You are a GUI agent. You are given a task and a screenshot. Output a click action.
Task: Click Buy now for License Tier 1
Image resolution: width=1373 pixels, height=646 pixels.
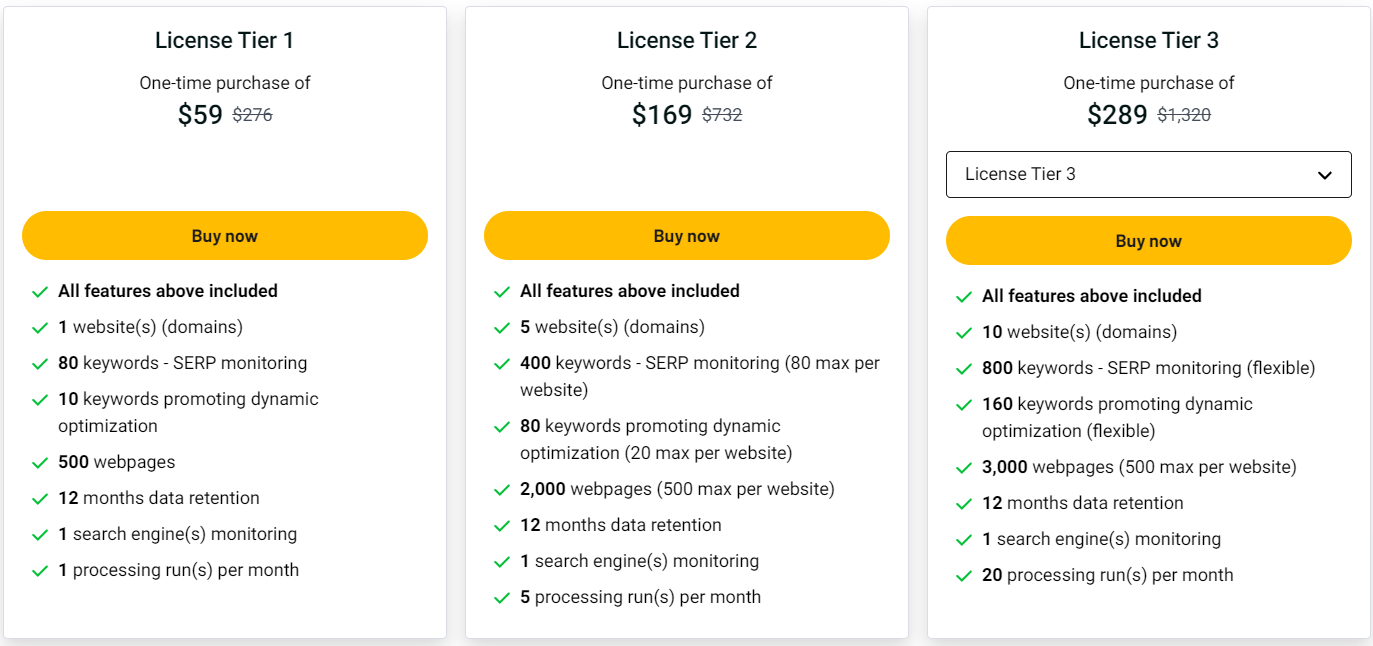tap(225, 236)
